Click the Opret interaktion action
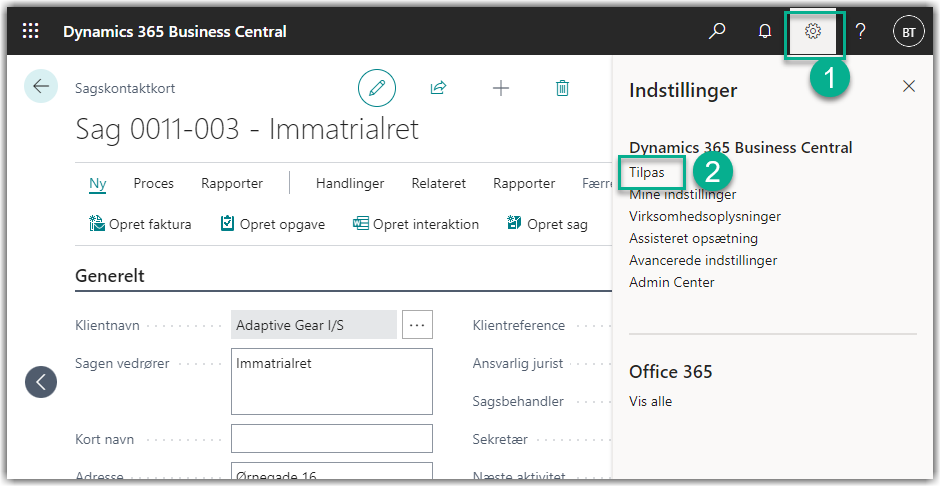The height and width of the screenshot is (487, 941). click(416, 224)
